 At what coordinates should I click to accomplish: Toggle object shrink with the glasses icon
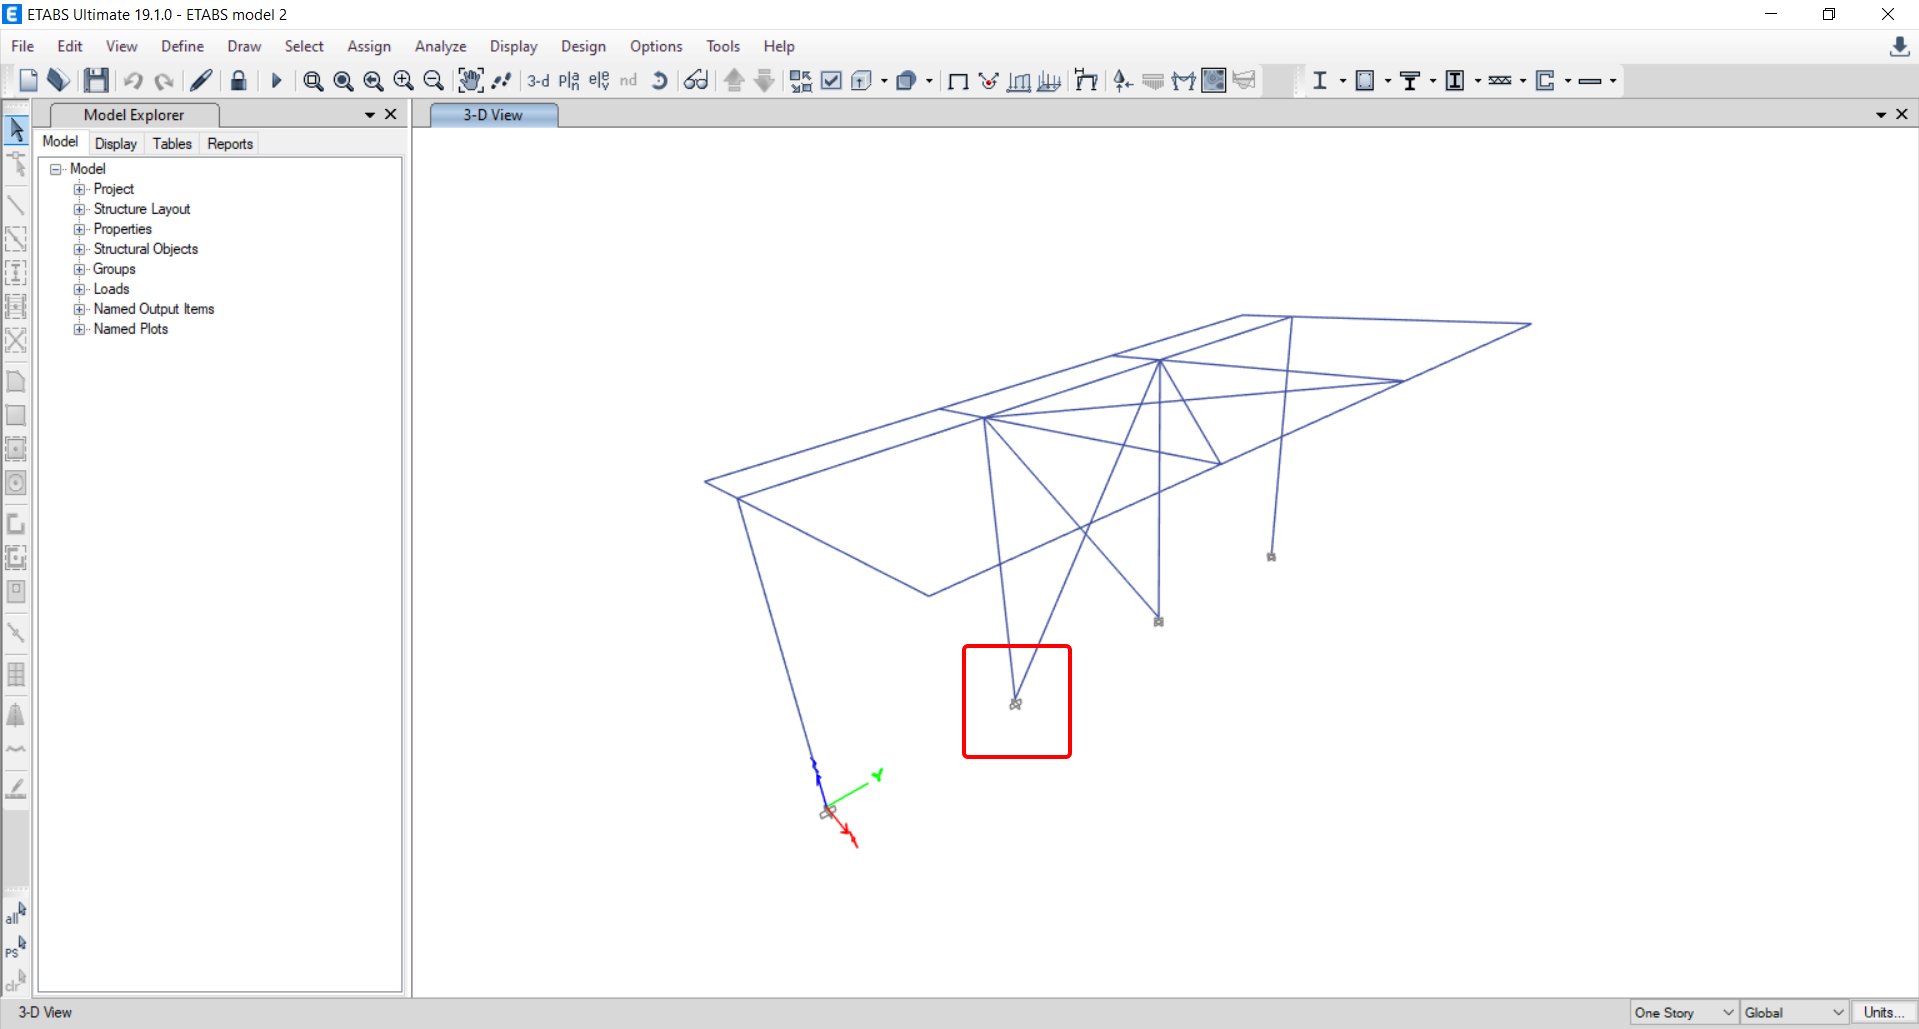pyautogui.click(x=696, y=81)
